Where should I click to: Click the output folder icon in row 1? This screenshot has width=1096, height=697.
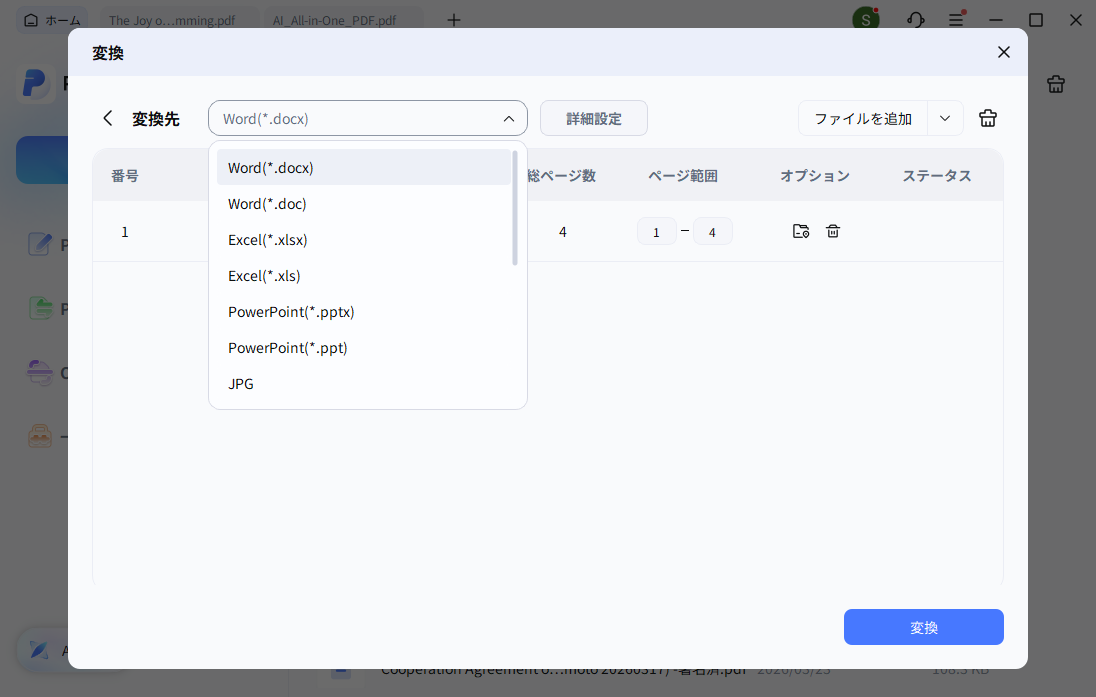800,231
